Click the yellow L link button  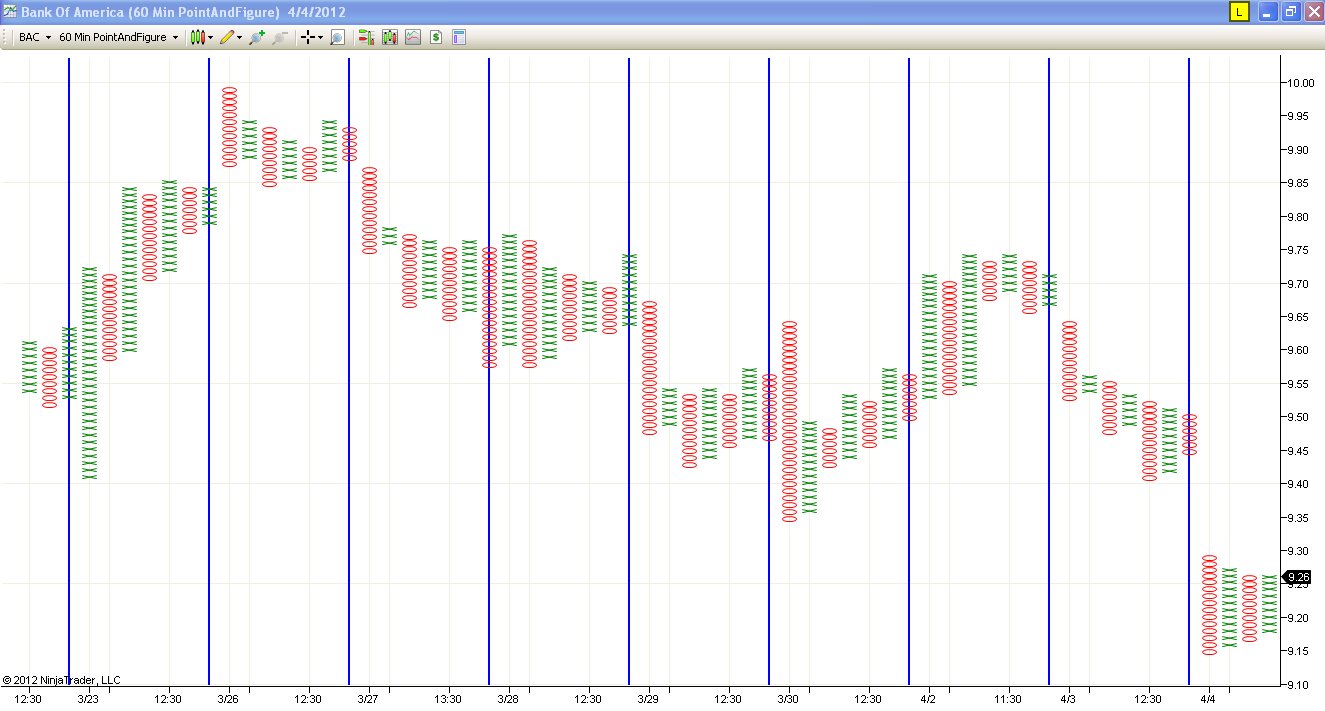point(1239,12)
